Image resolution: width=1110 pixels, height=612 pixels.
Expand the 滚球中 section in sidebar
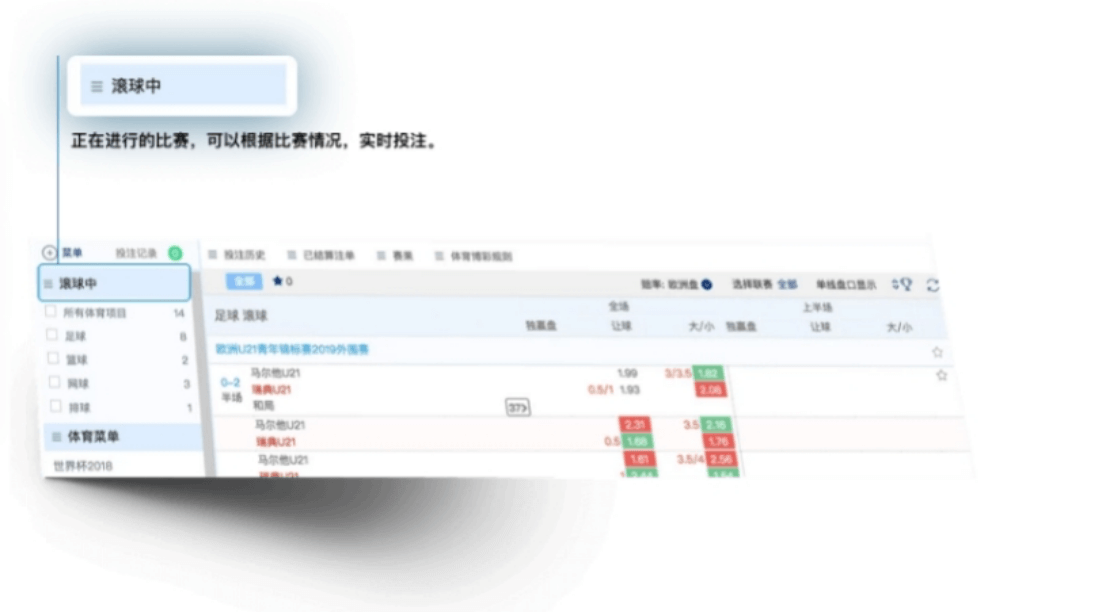pyautogui.click(x=114, y=284)
